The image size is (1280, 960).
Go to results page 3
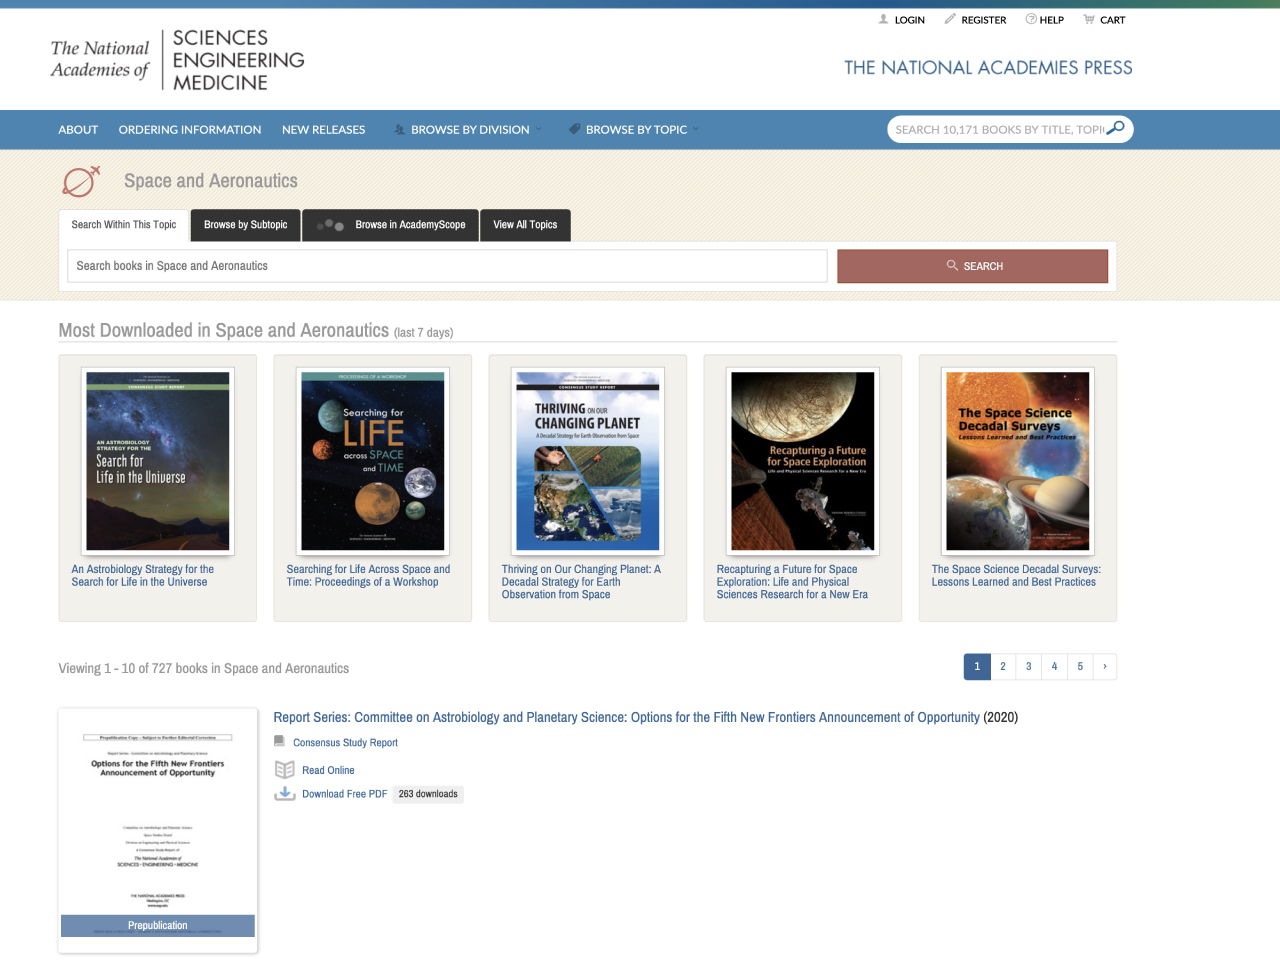coord(1029,667)
